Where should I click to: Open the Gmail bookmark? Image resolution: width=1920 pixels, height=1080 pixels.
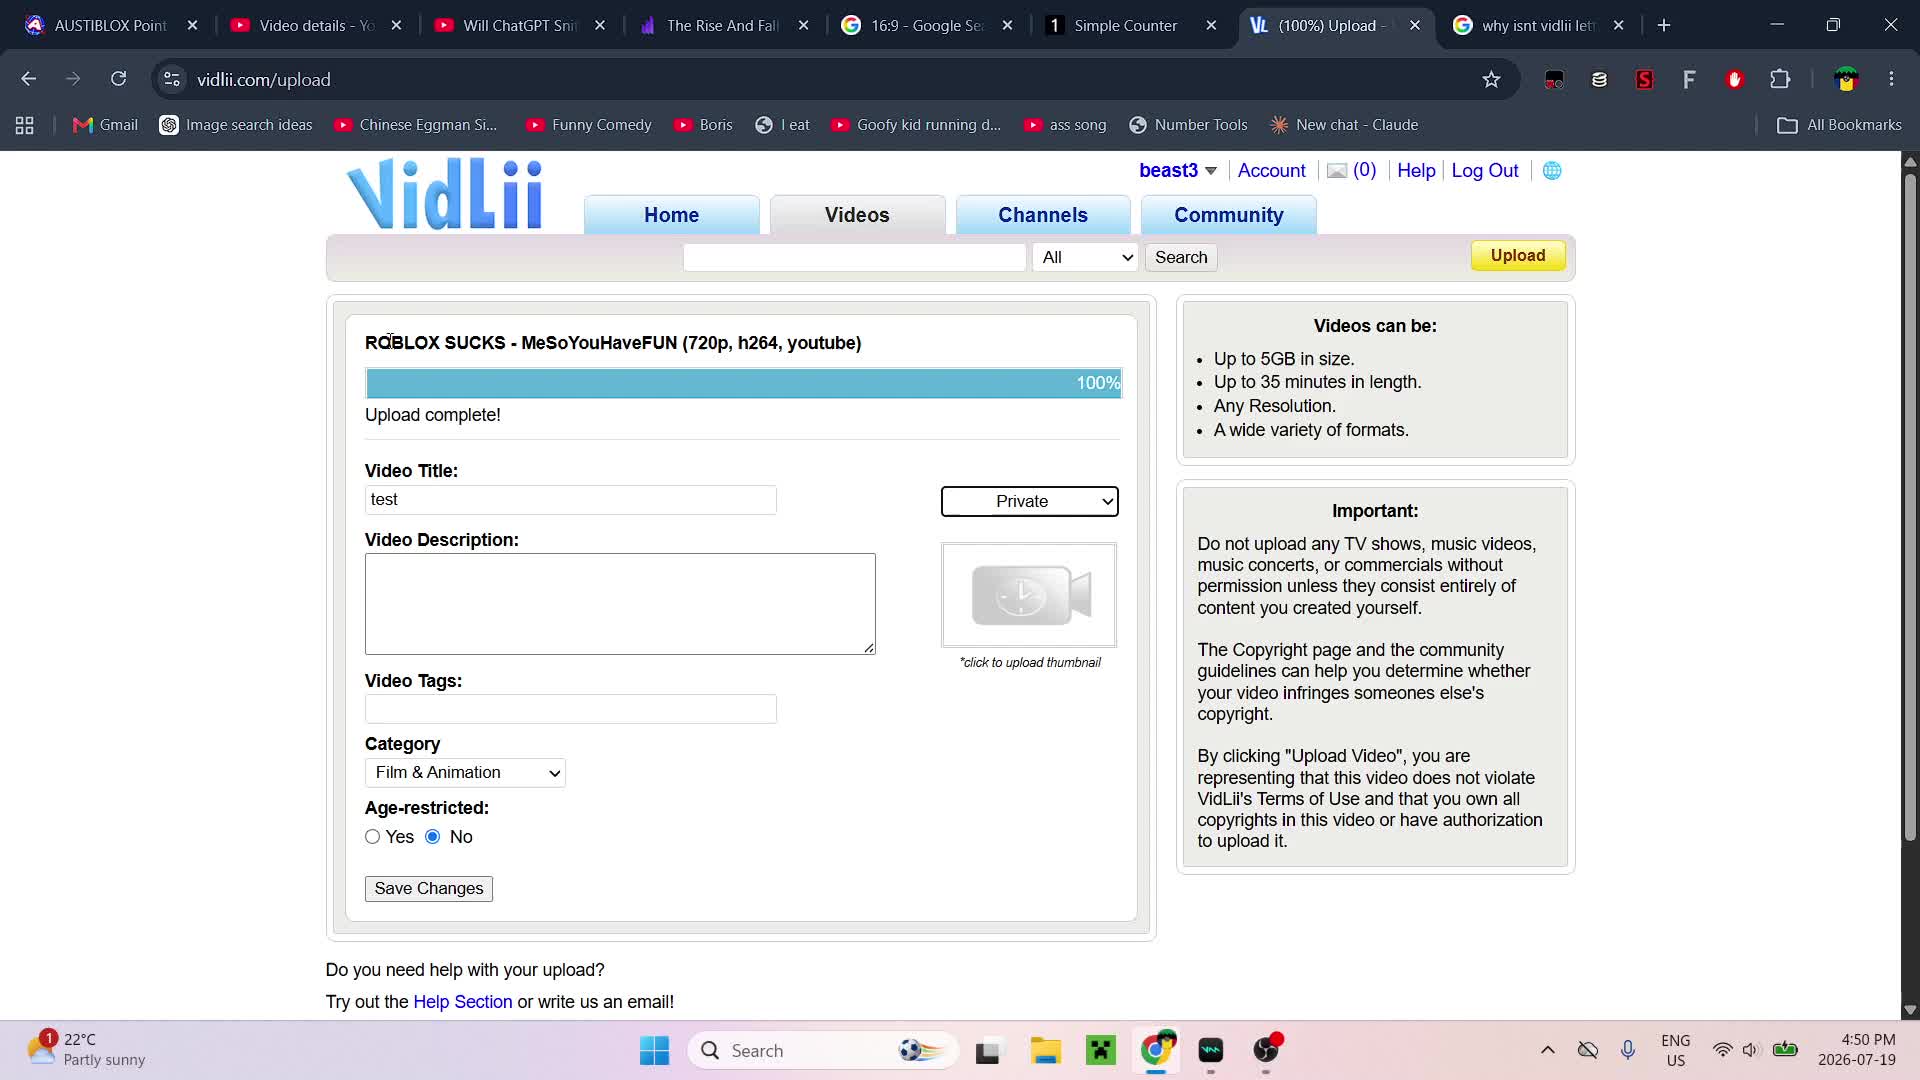(x=105, y=125)
